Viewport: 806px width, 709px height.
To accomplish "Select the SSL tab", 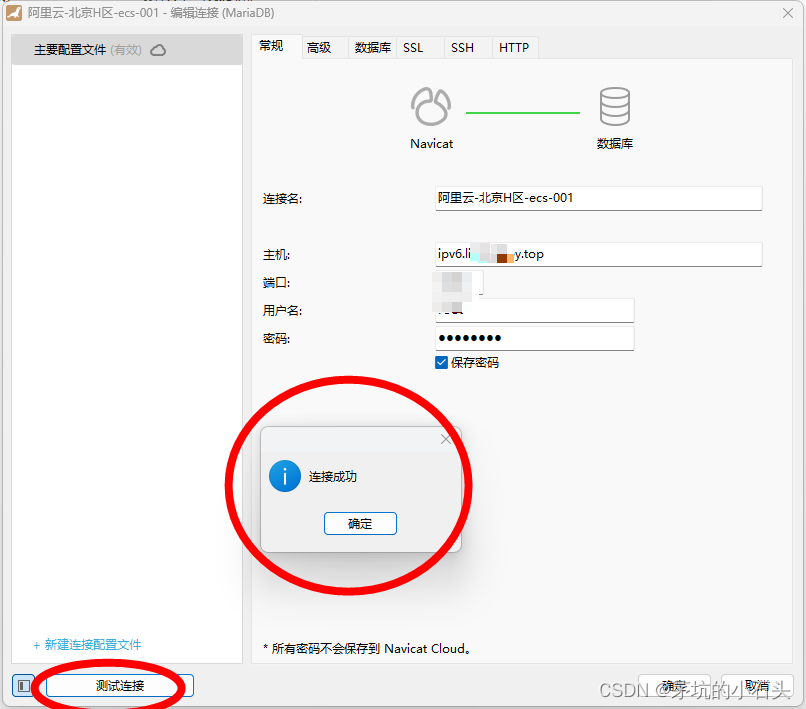I will tap(419, 48).
